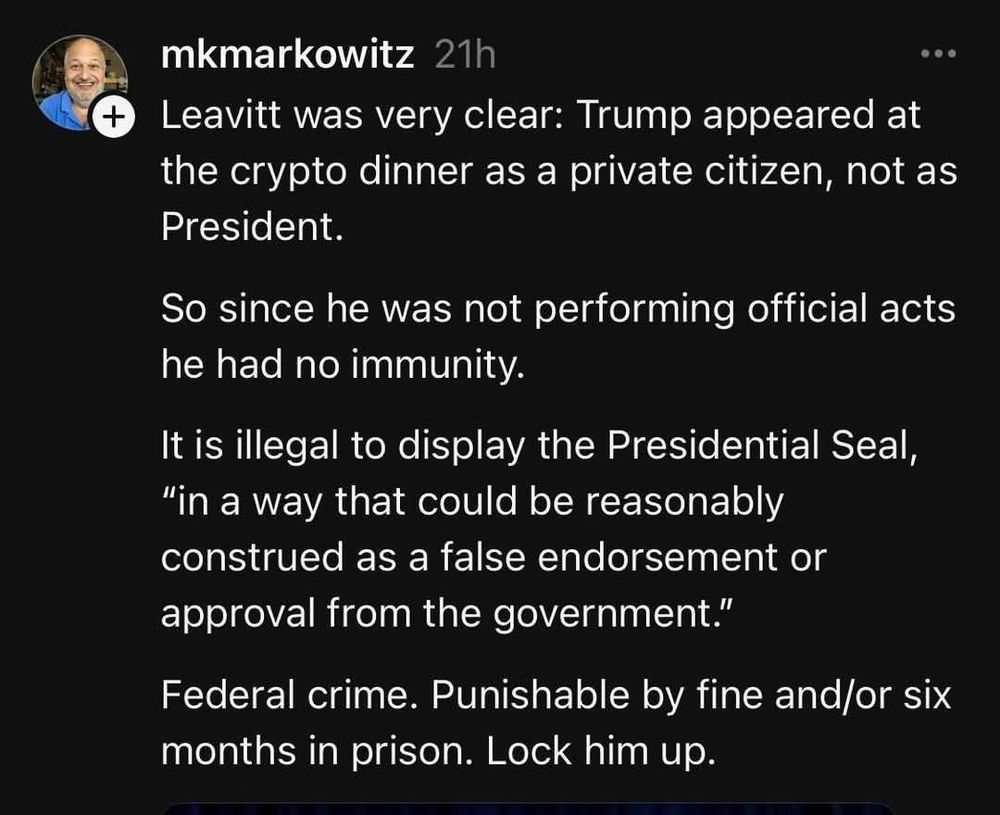
Task: Select the phrase false endorsement
Action: click(610, 557)
